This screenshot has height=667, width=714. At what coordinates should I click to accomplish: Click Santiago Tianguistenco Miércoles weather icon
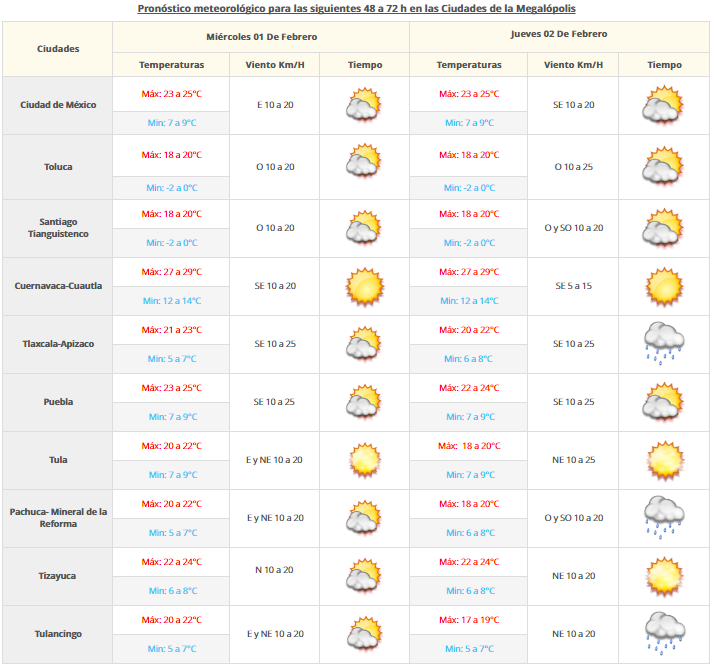pos(364,228)
